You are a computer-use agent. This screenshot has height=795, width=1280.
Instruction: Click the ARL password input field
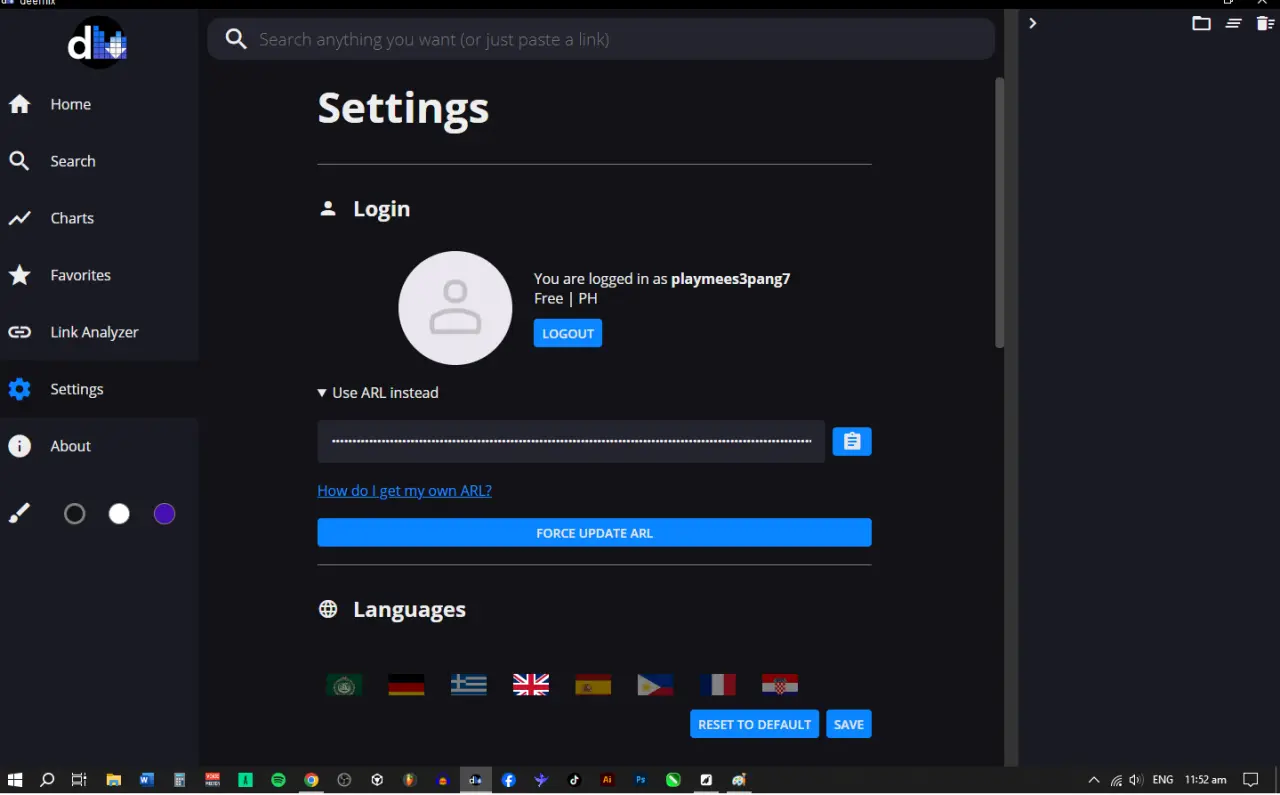(x=571, y=441)
